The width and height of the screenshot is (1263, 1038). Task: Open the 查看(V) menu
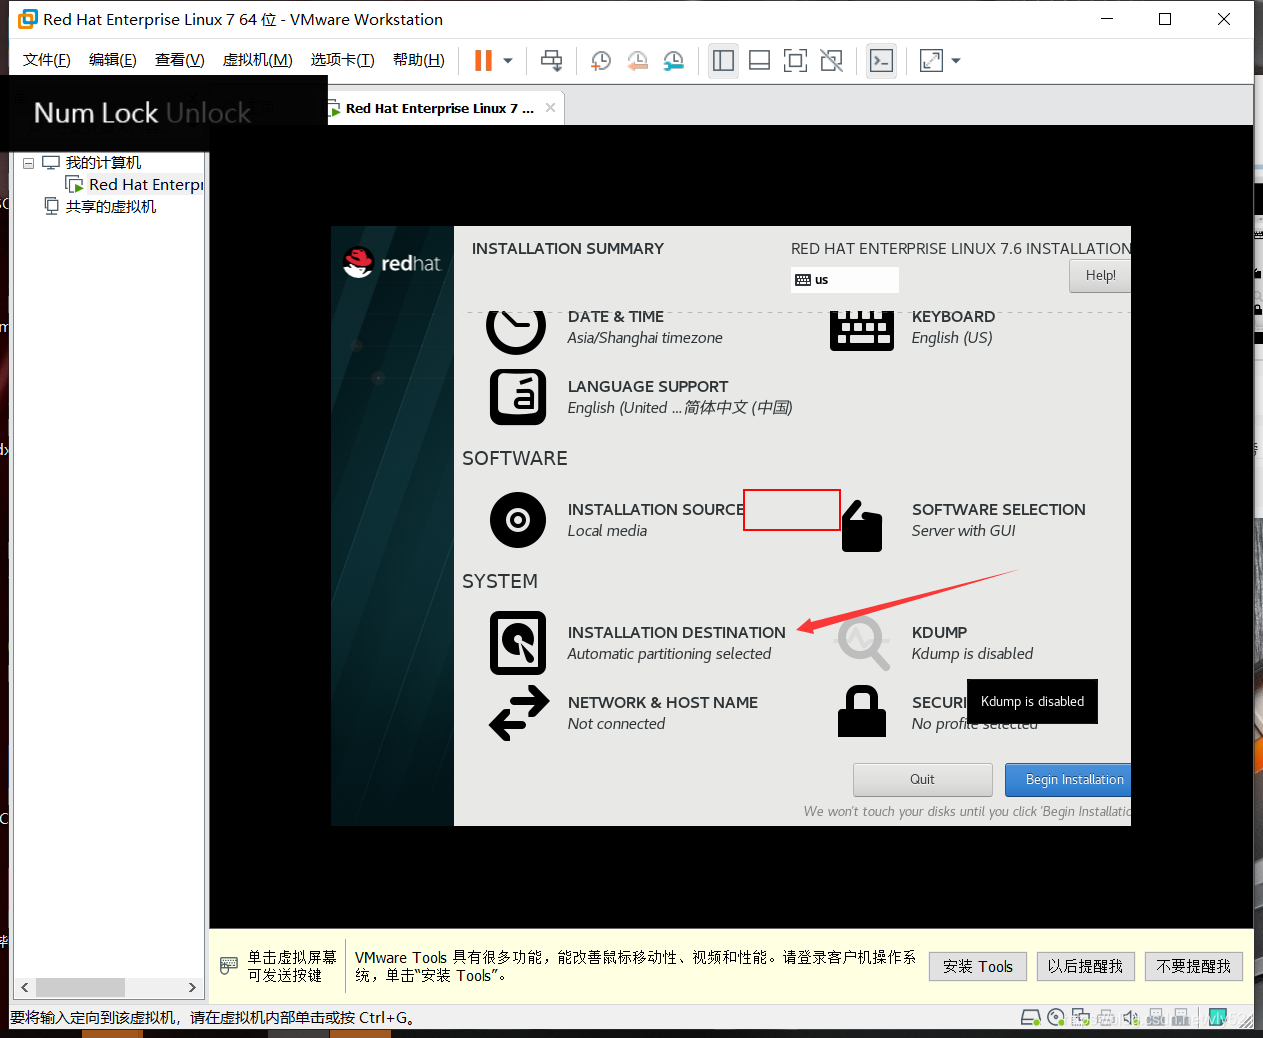coord(179,60)
